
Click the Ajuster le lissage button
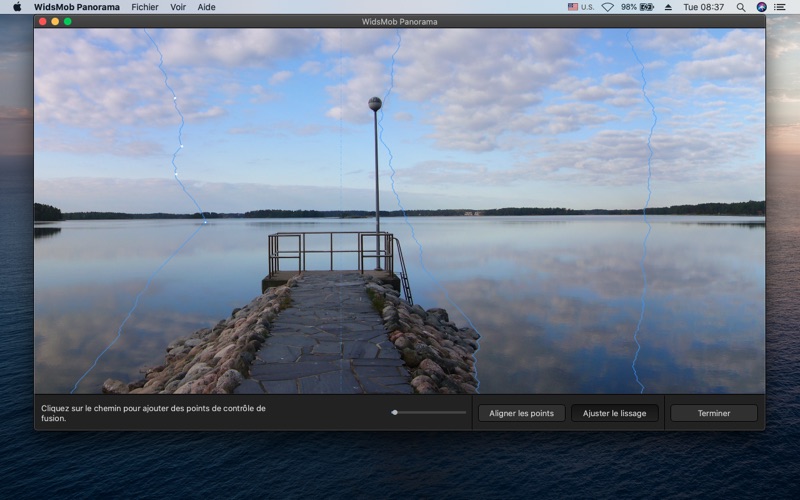pos(614,413)
